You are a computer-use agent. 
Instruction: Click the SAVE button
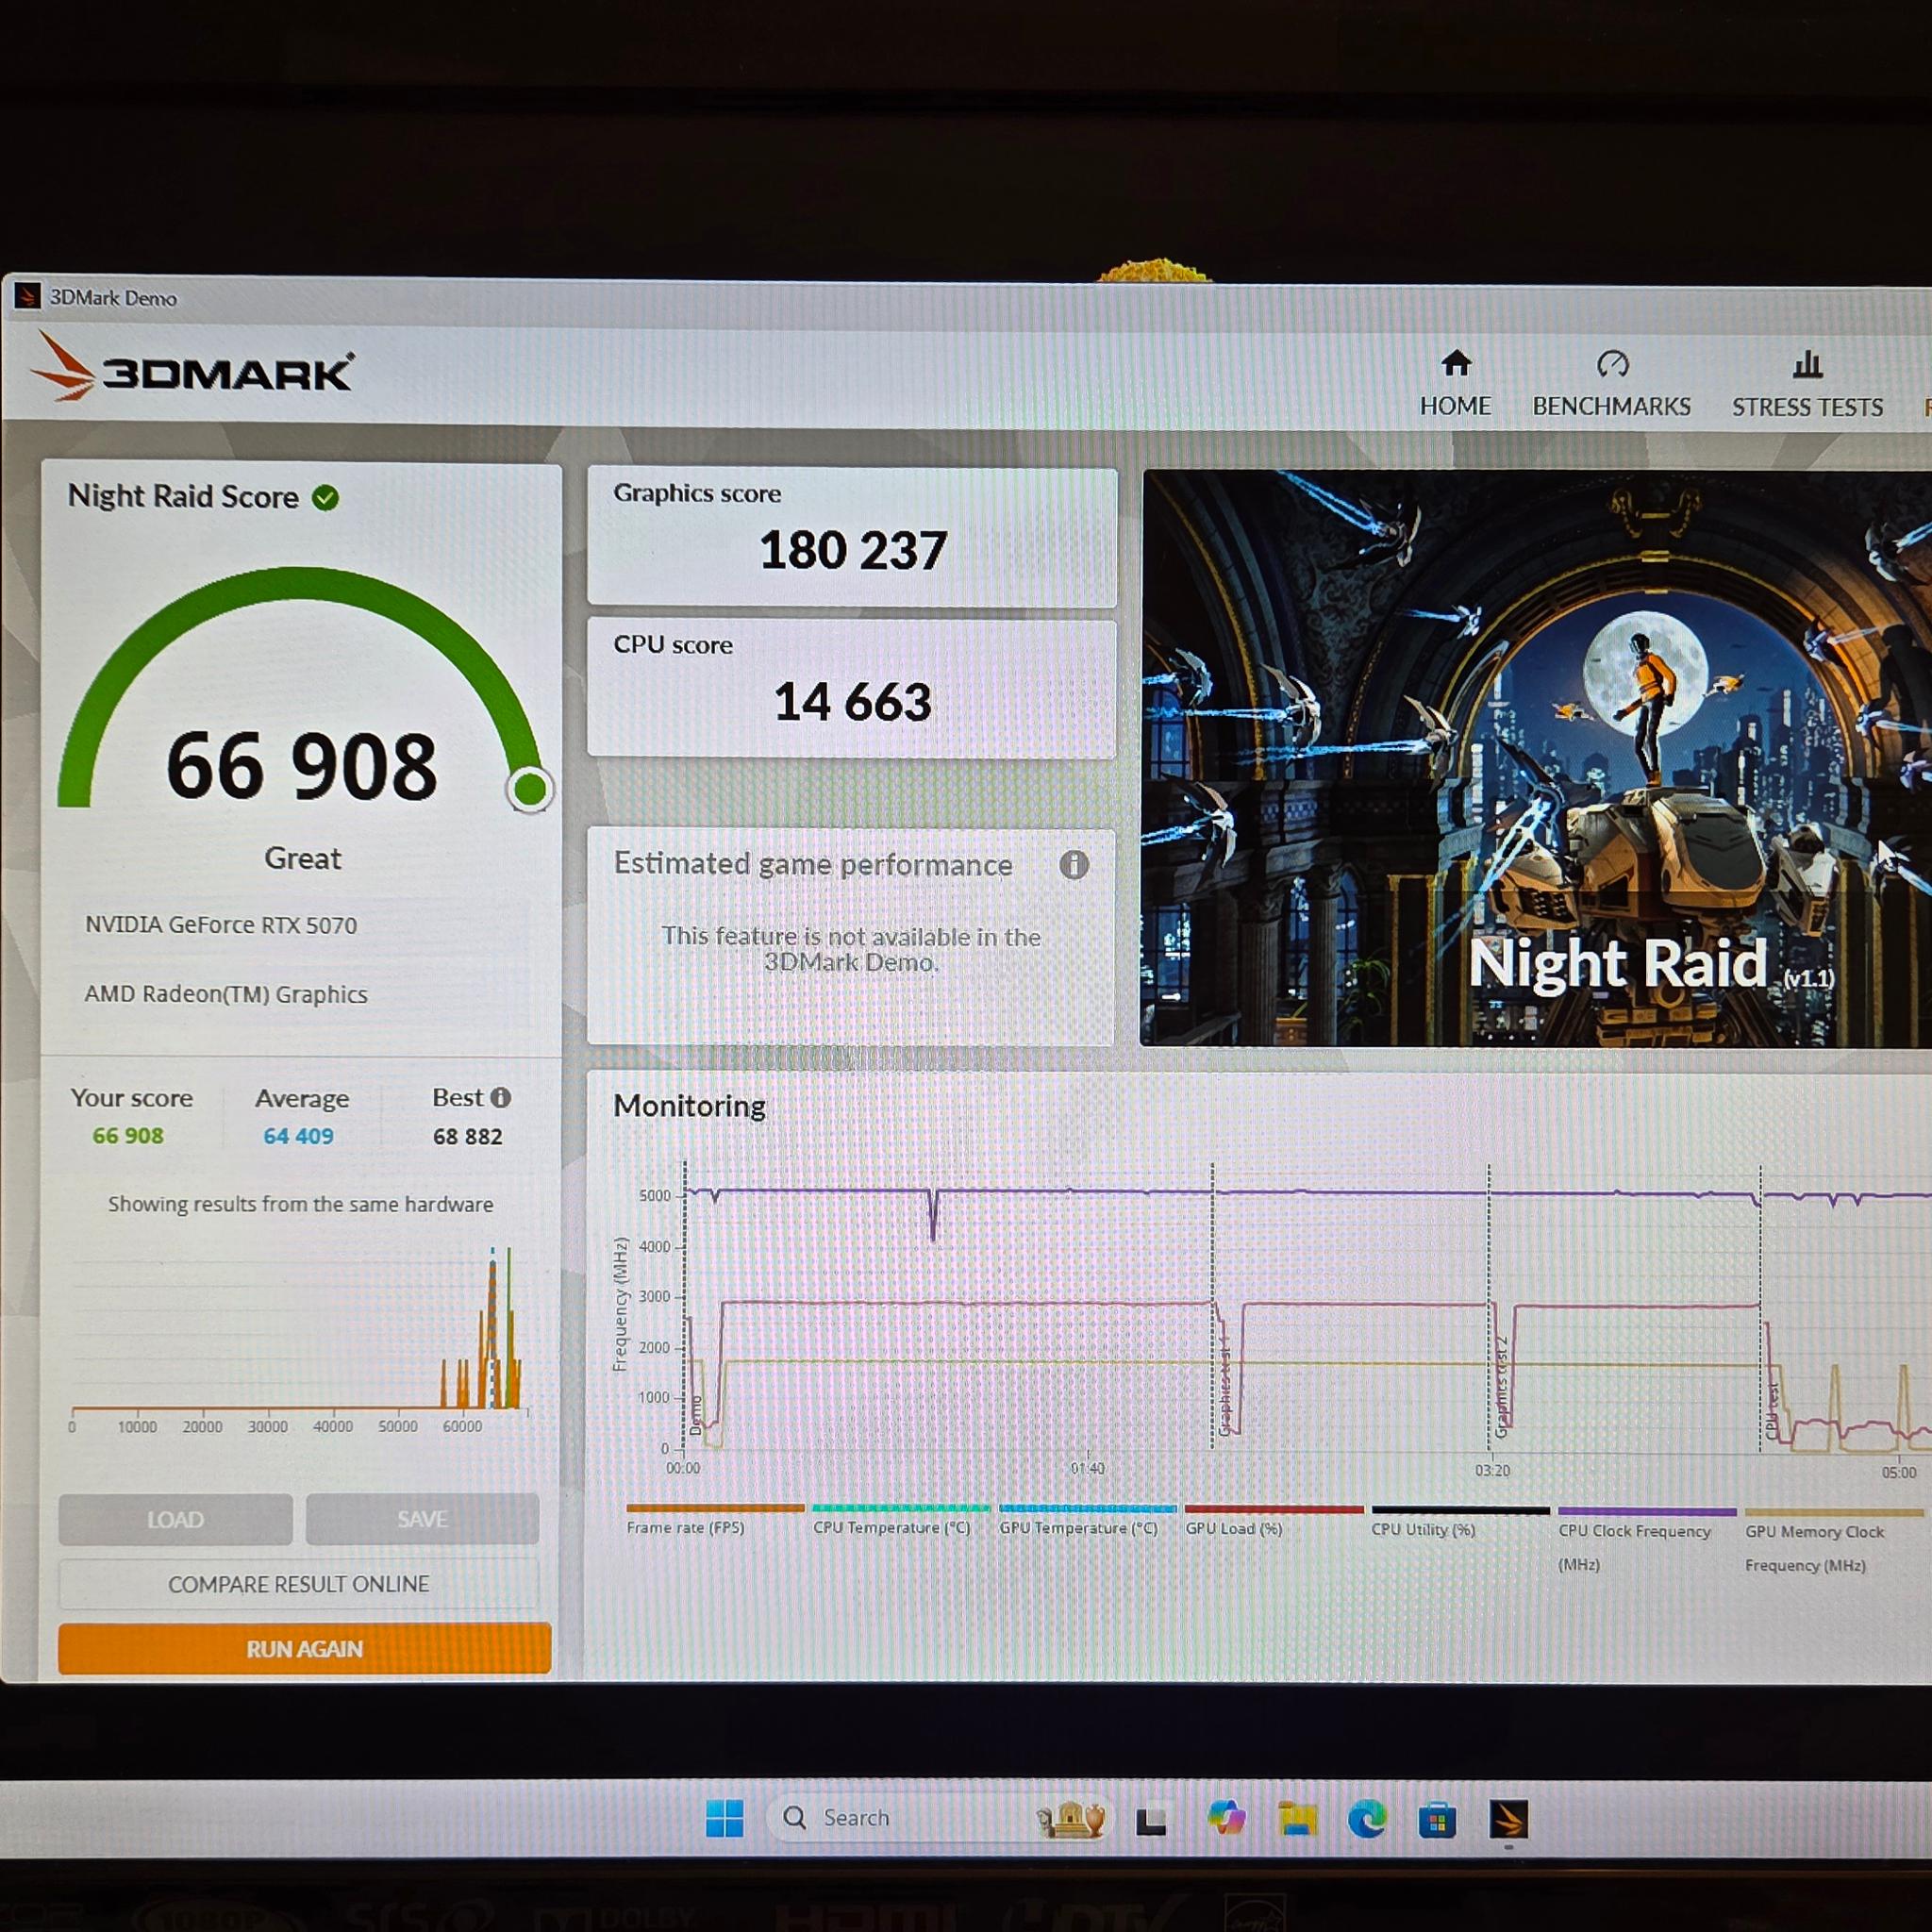(422, 1518)
